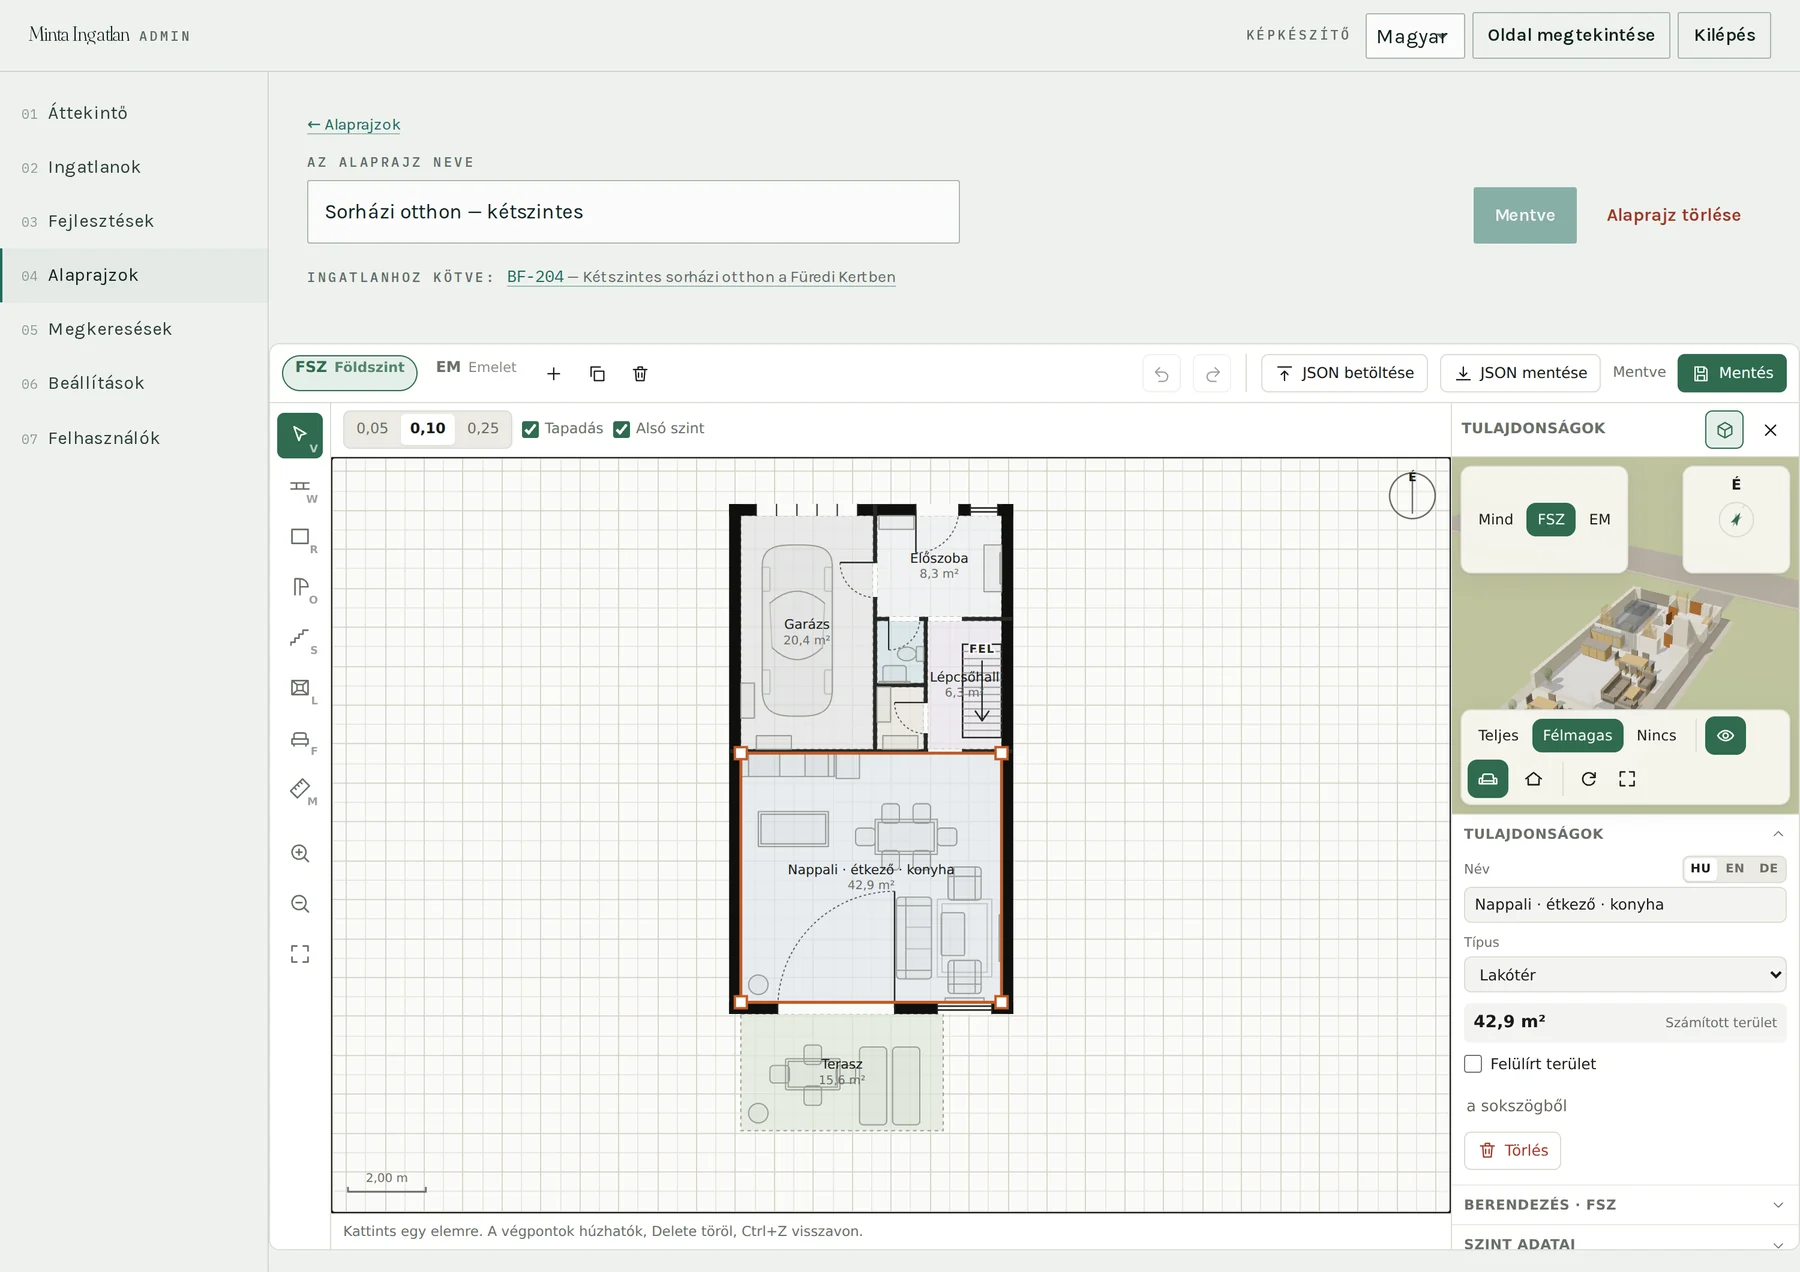Switch name language to HU

(1701, 869)
